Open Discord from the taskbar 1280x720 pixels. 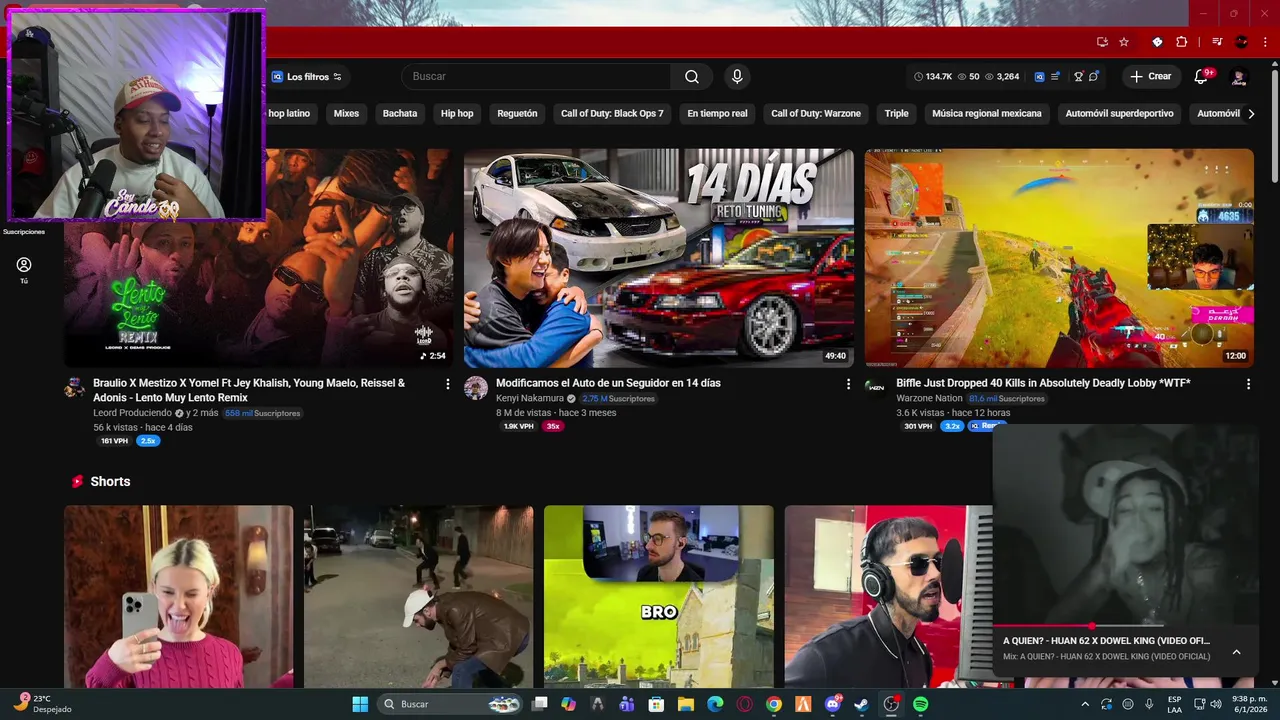(x=832, y=704)
